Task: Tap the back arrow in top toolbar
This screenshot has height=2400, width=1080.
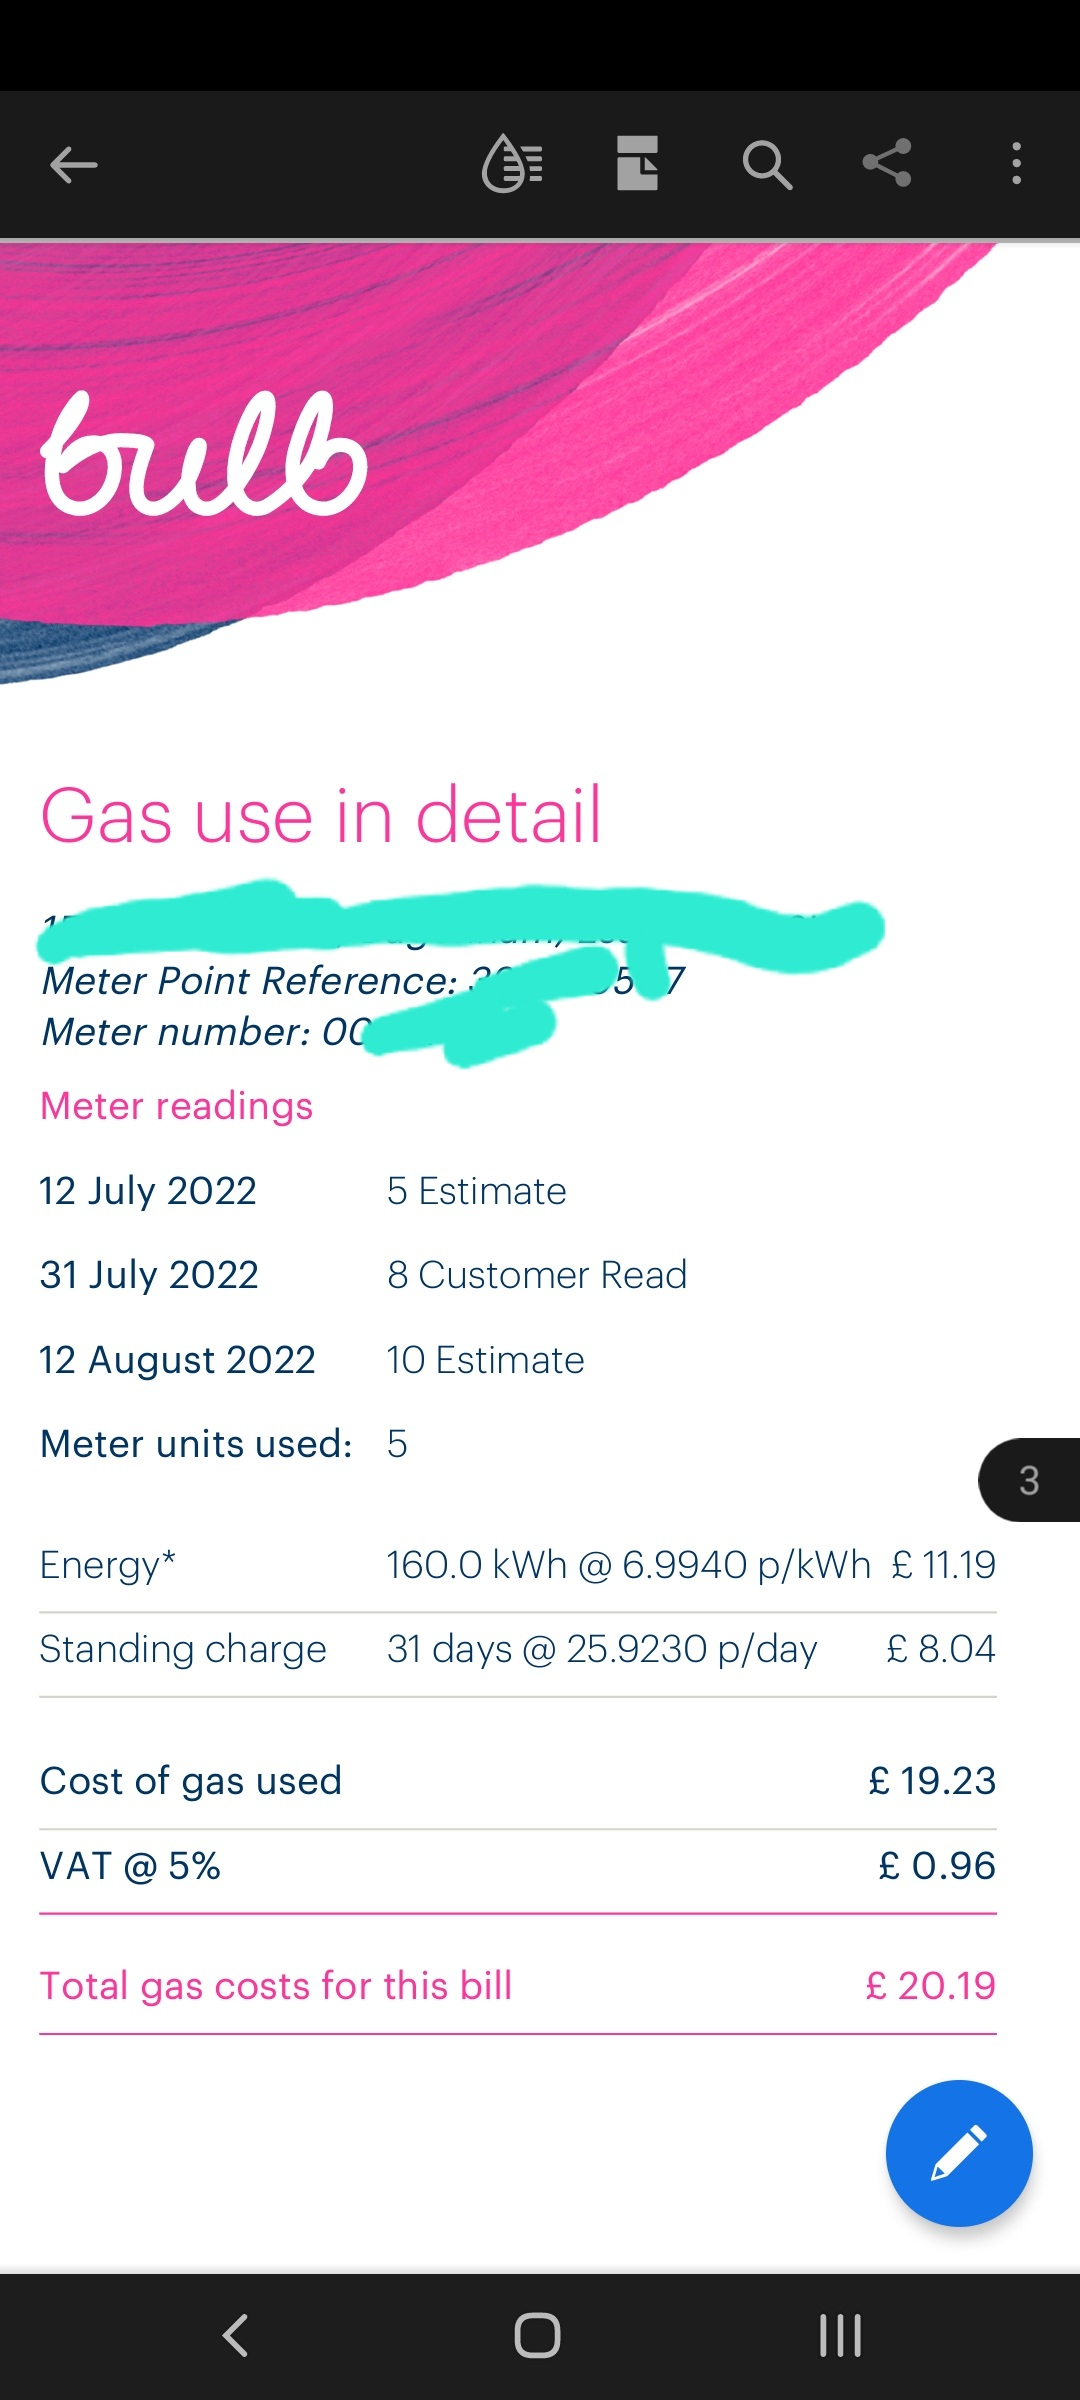Action: [73, 165]
